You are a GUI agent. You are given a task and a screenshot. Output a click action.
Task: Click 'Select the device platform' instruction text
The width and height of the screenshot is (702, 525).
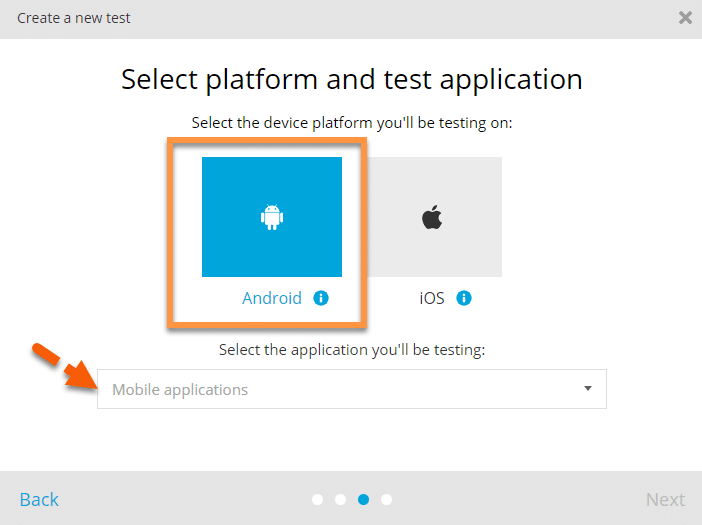click(x=352, y=123)
